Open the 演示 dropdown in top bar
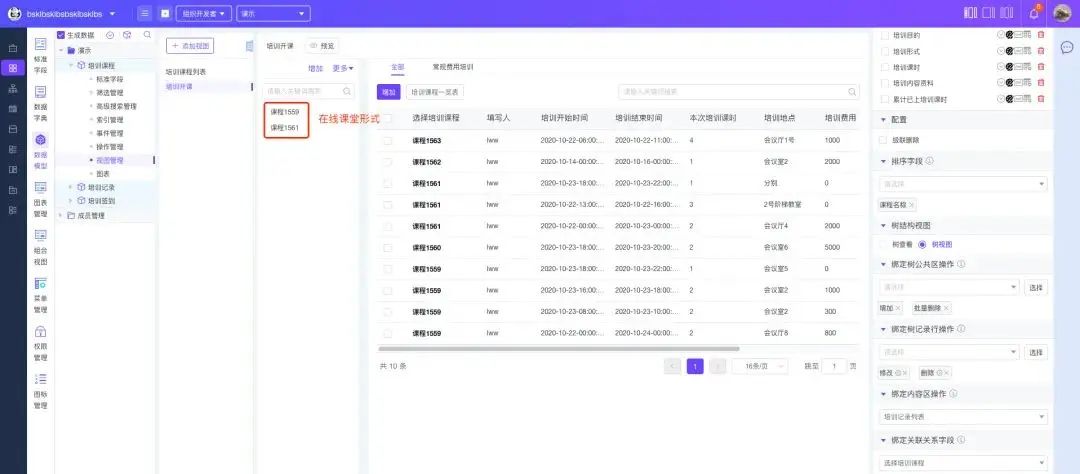This screenshot has height=474, width=1080. (273, 13)
